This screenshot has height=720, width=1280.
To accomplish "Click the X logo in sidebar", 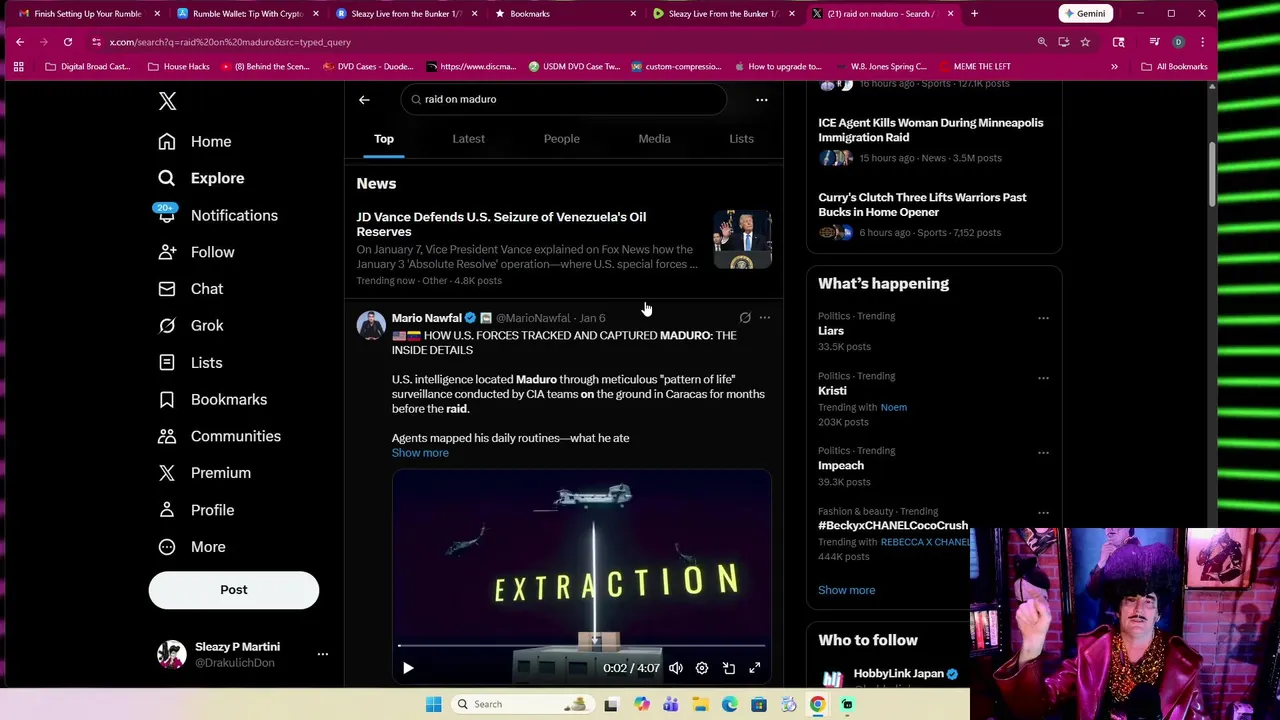I will (167, 101).
